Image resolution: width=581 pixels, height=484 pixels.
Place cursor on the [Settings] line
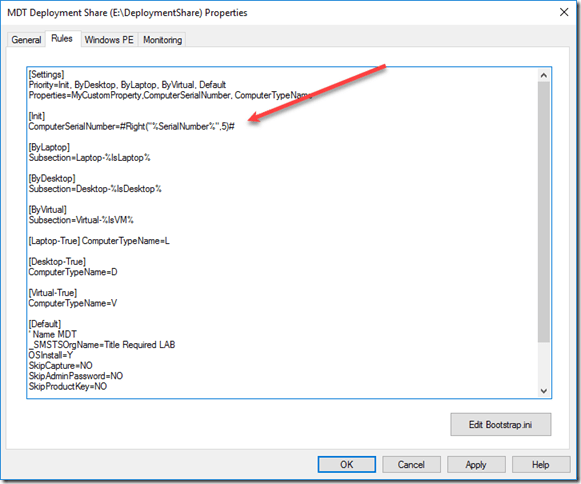(x=46, y=74)
